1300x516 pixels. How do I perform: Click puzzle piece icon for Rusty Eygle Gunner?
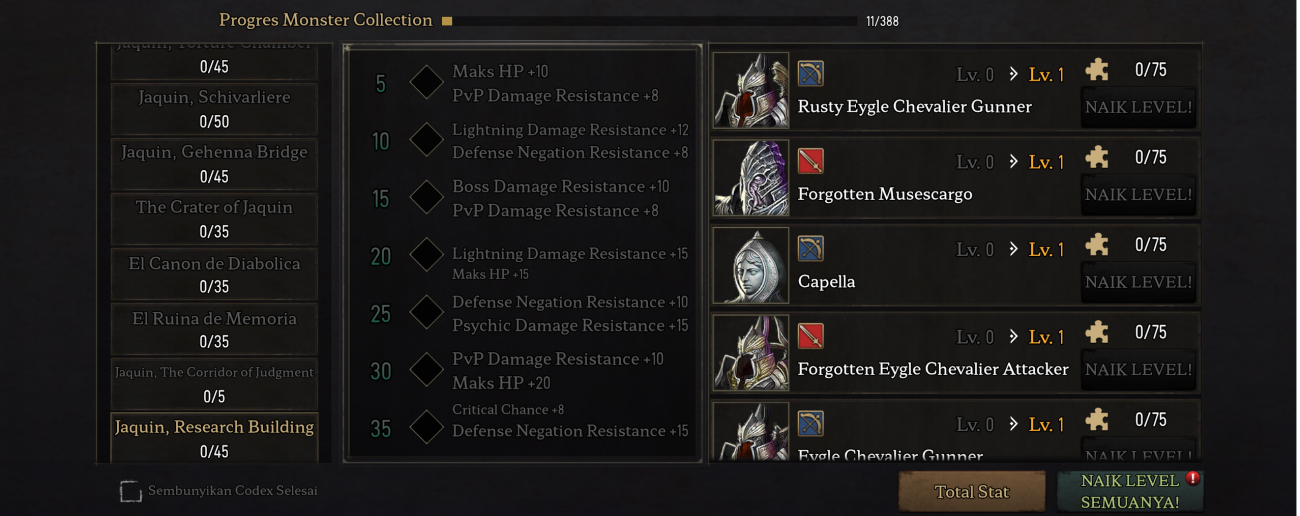1097,70
